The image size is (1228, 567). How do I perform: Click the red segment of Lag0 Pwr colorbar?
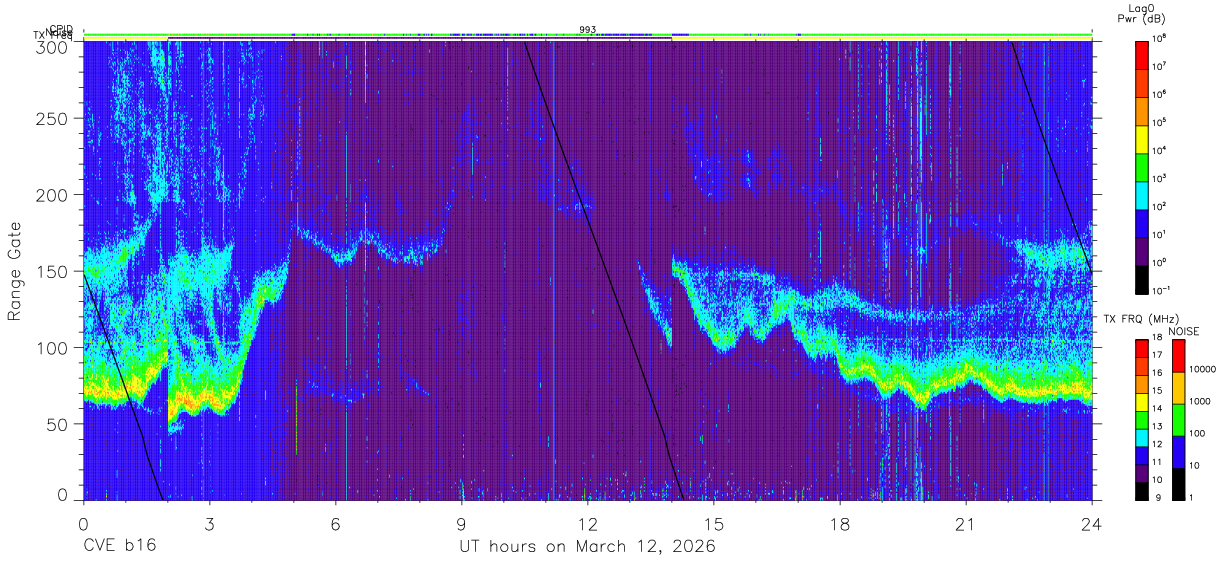1142,54
